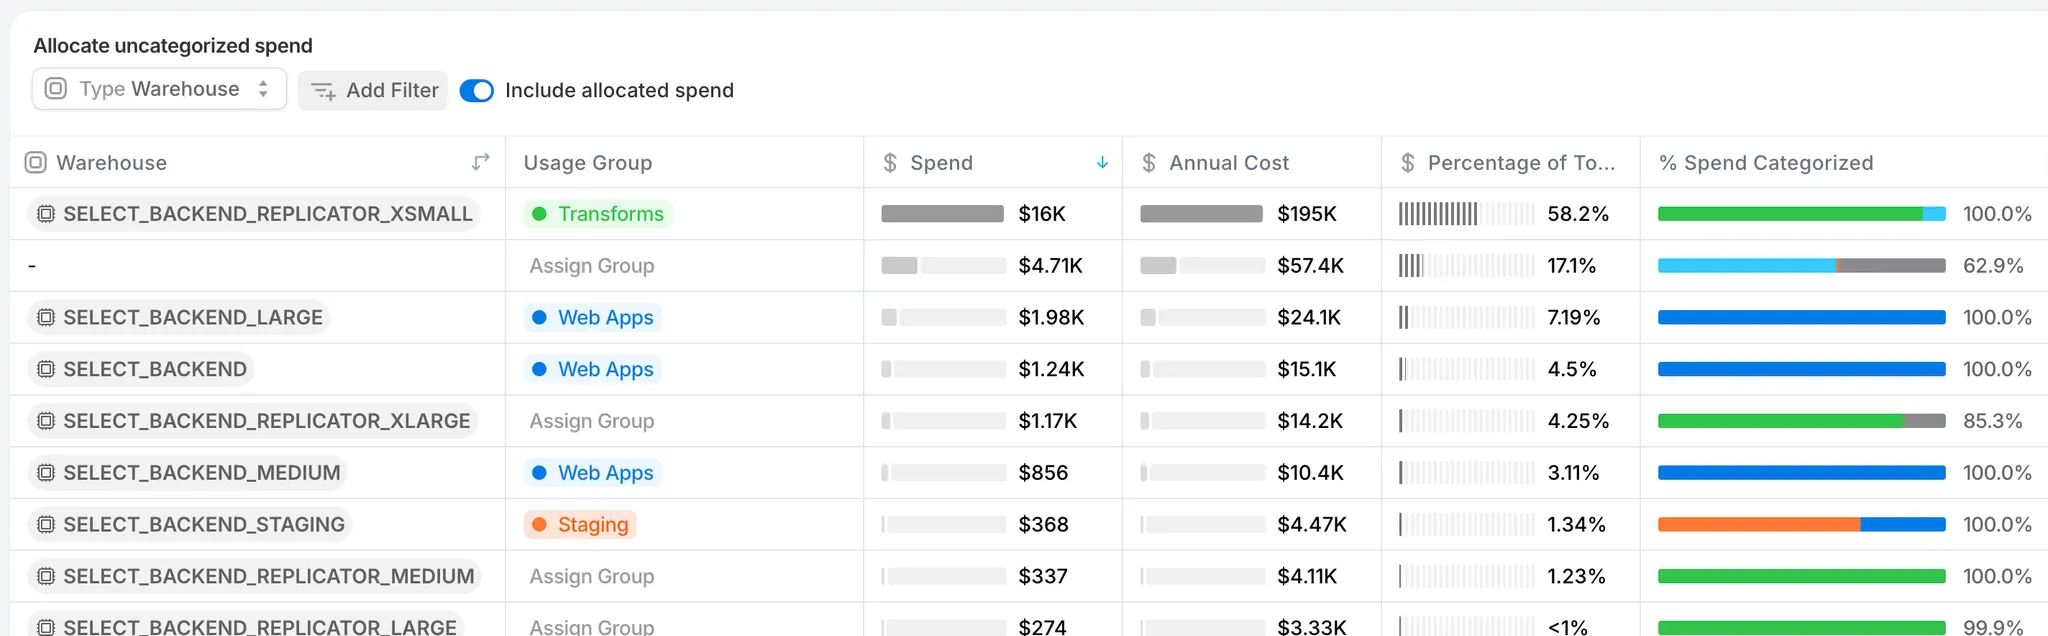Click the Usage Group column header
Screen dimensions: 2048x636
pyautogui.click(x=588, y=163)
